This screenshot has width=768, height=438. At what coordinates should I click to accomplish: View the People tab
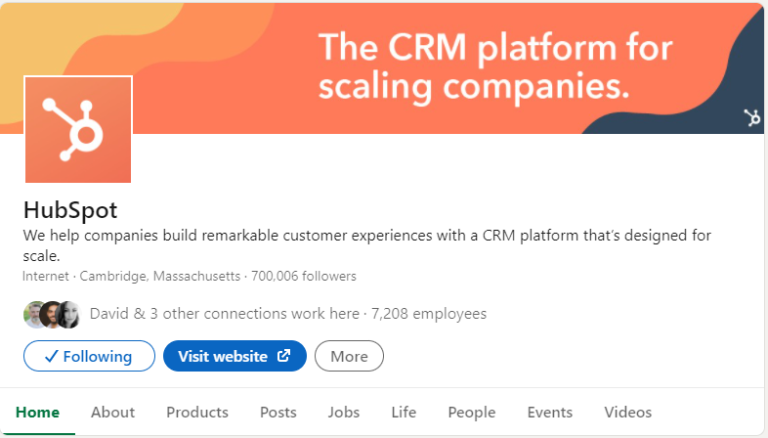click(x=471, y=412)
